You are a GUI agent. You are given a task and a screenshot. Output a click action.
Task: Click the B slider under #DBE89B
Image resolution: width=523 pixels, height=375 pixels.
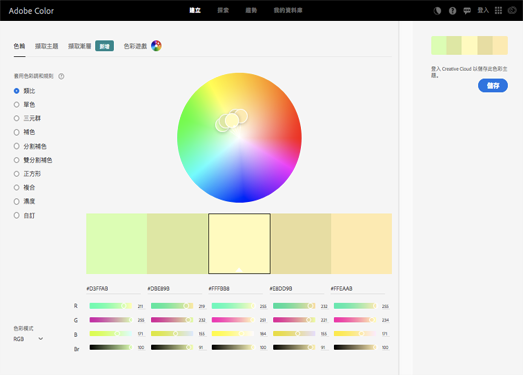pyautogui.click(x=172, y=333)
